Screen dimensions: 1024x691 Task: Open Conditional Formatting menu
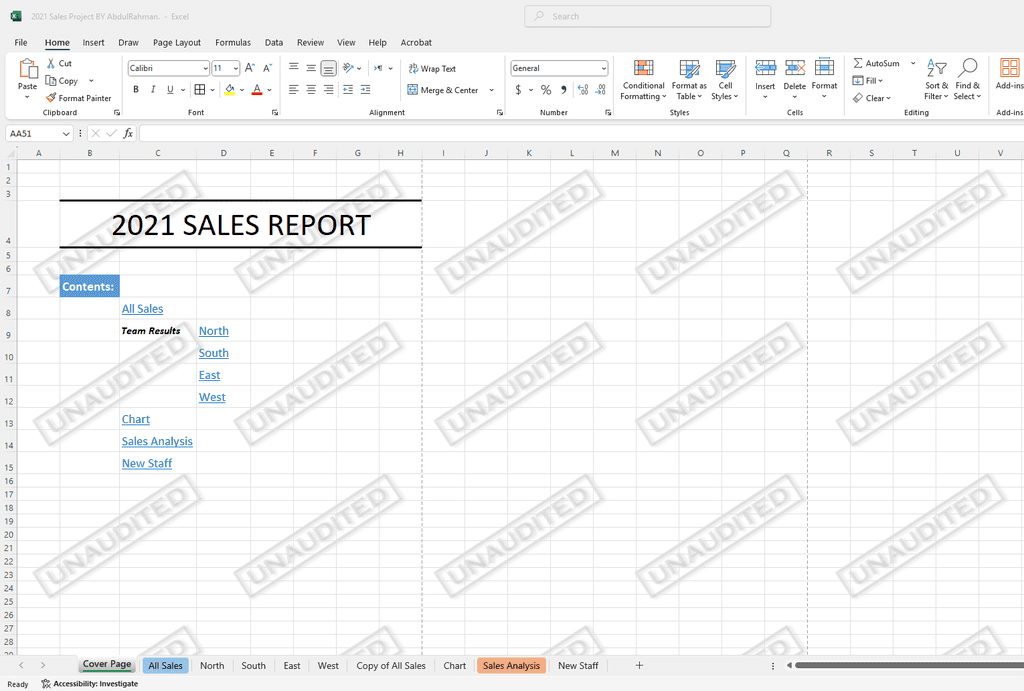pos(643,79)
